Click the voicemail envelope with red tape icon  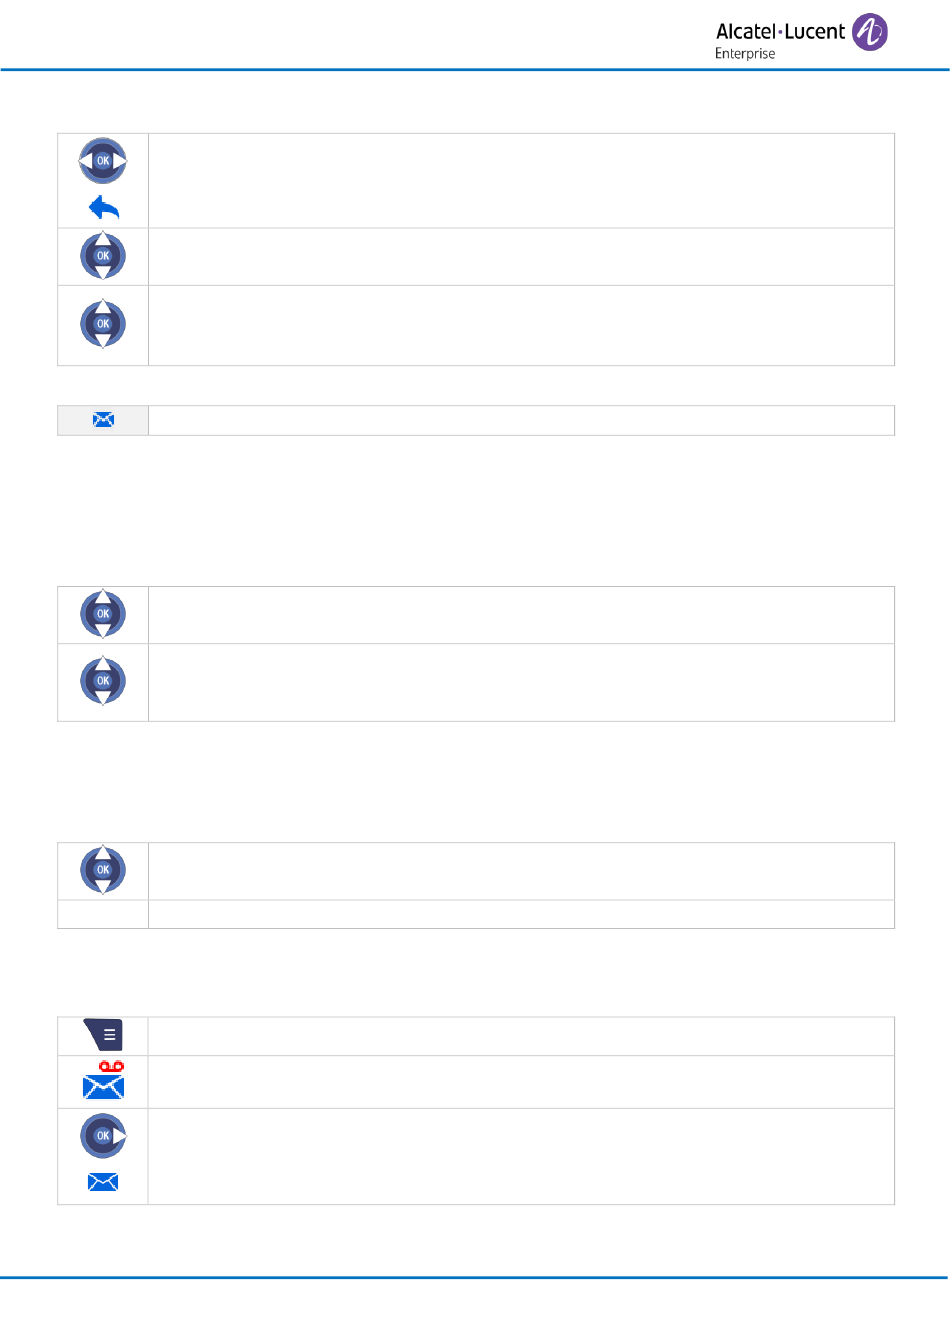[103, 1081]
